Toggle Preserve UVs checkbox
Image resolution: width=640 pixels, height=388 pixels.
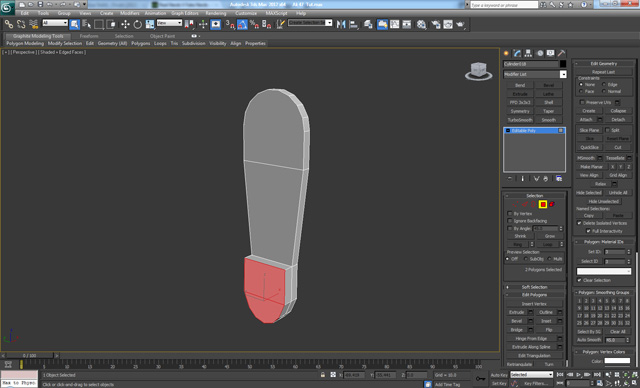click(582, 102)
